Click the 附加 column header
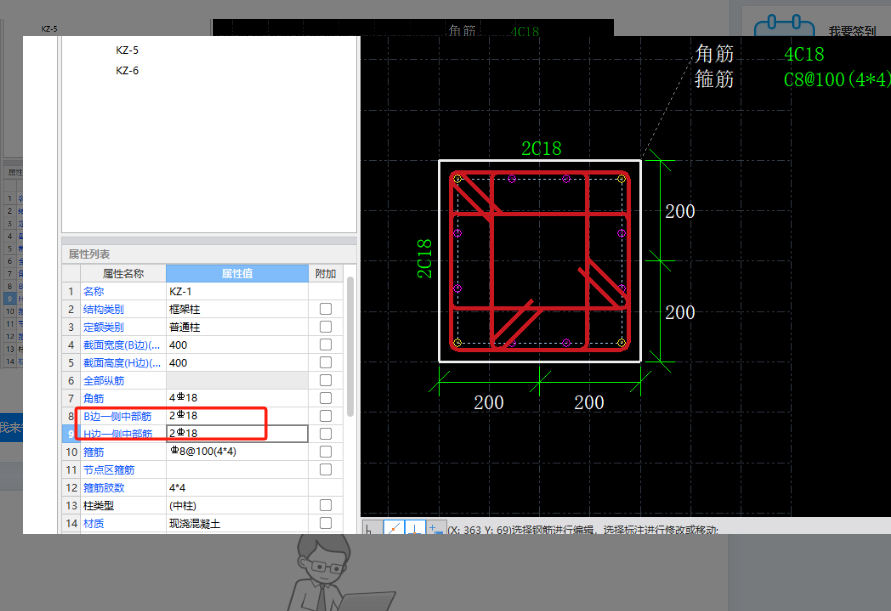 click(x=326, y=273)
